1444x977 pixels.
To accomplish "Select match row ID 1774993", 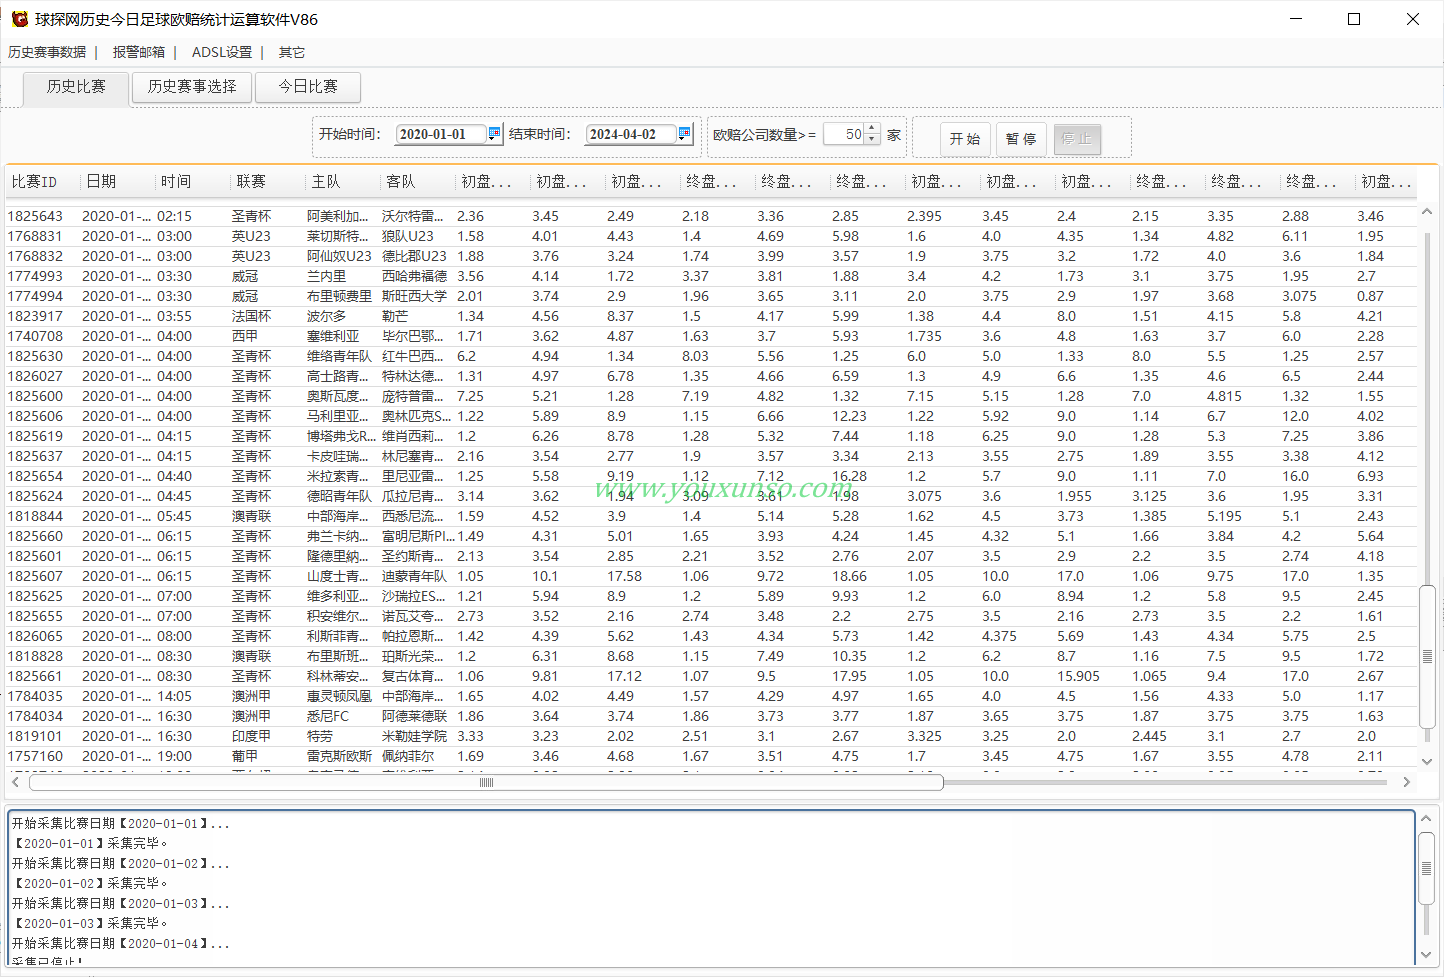I will 711,276.
